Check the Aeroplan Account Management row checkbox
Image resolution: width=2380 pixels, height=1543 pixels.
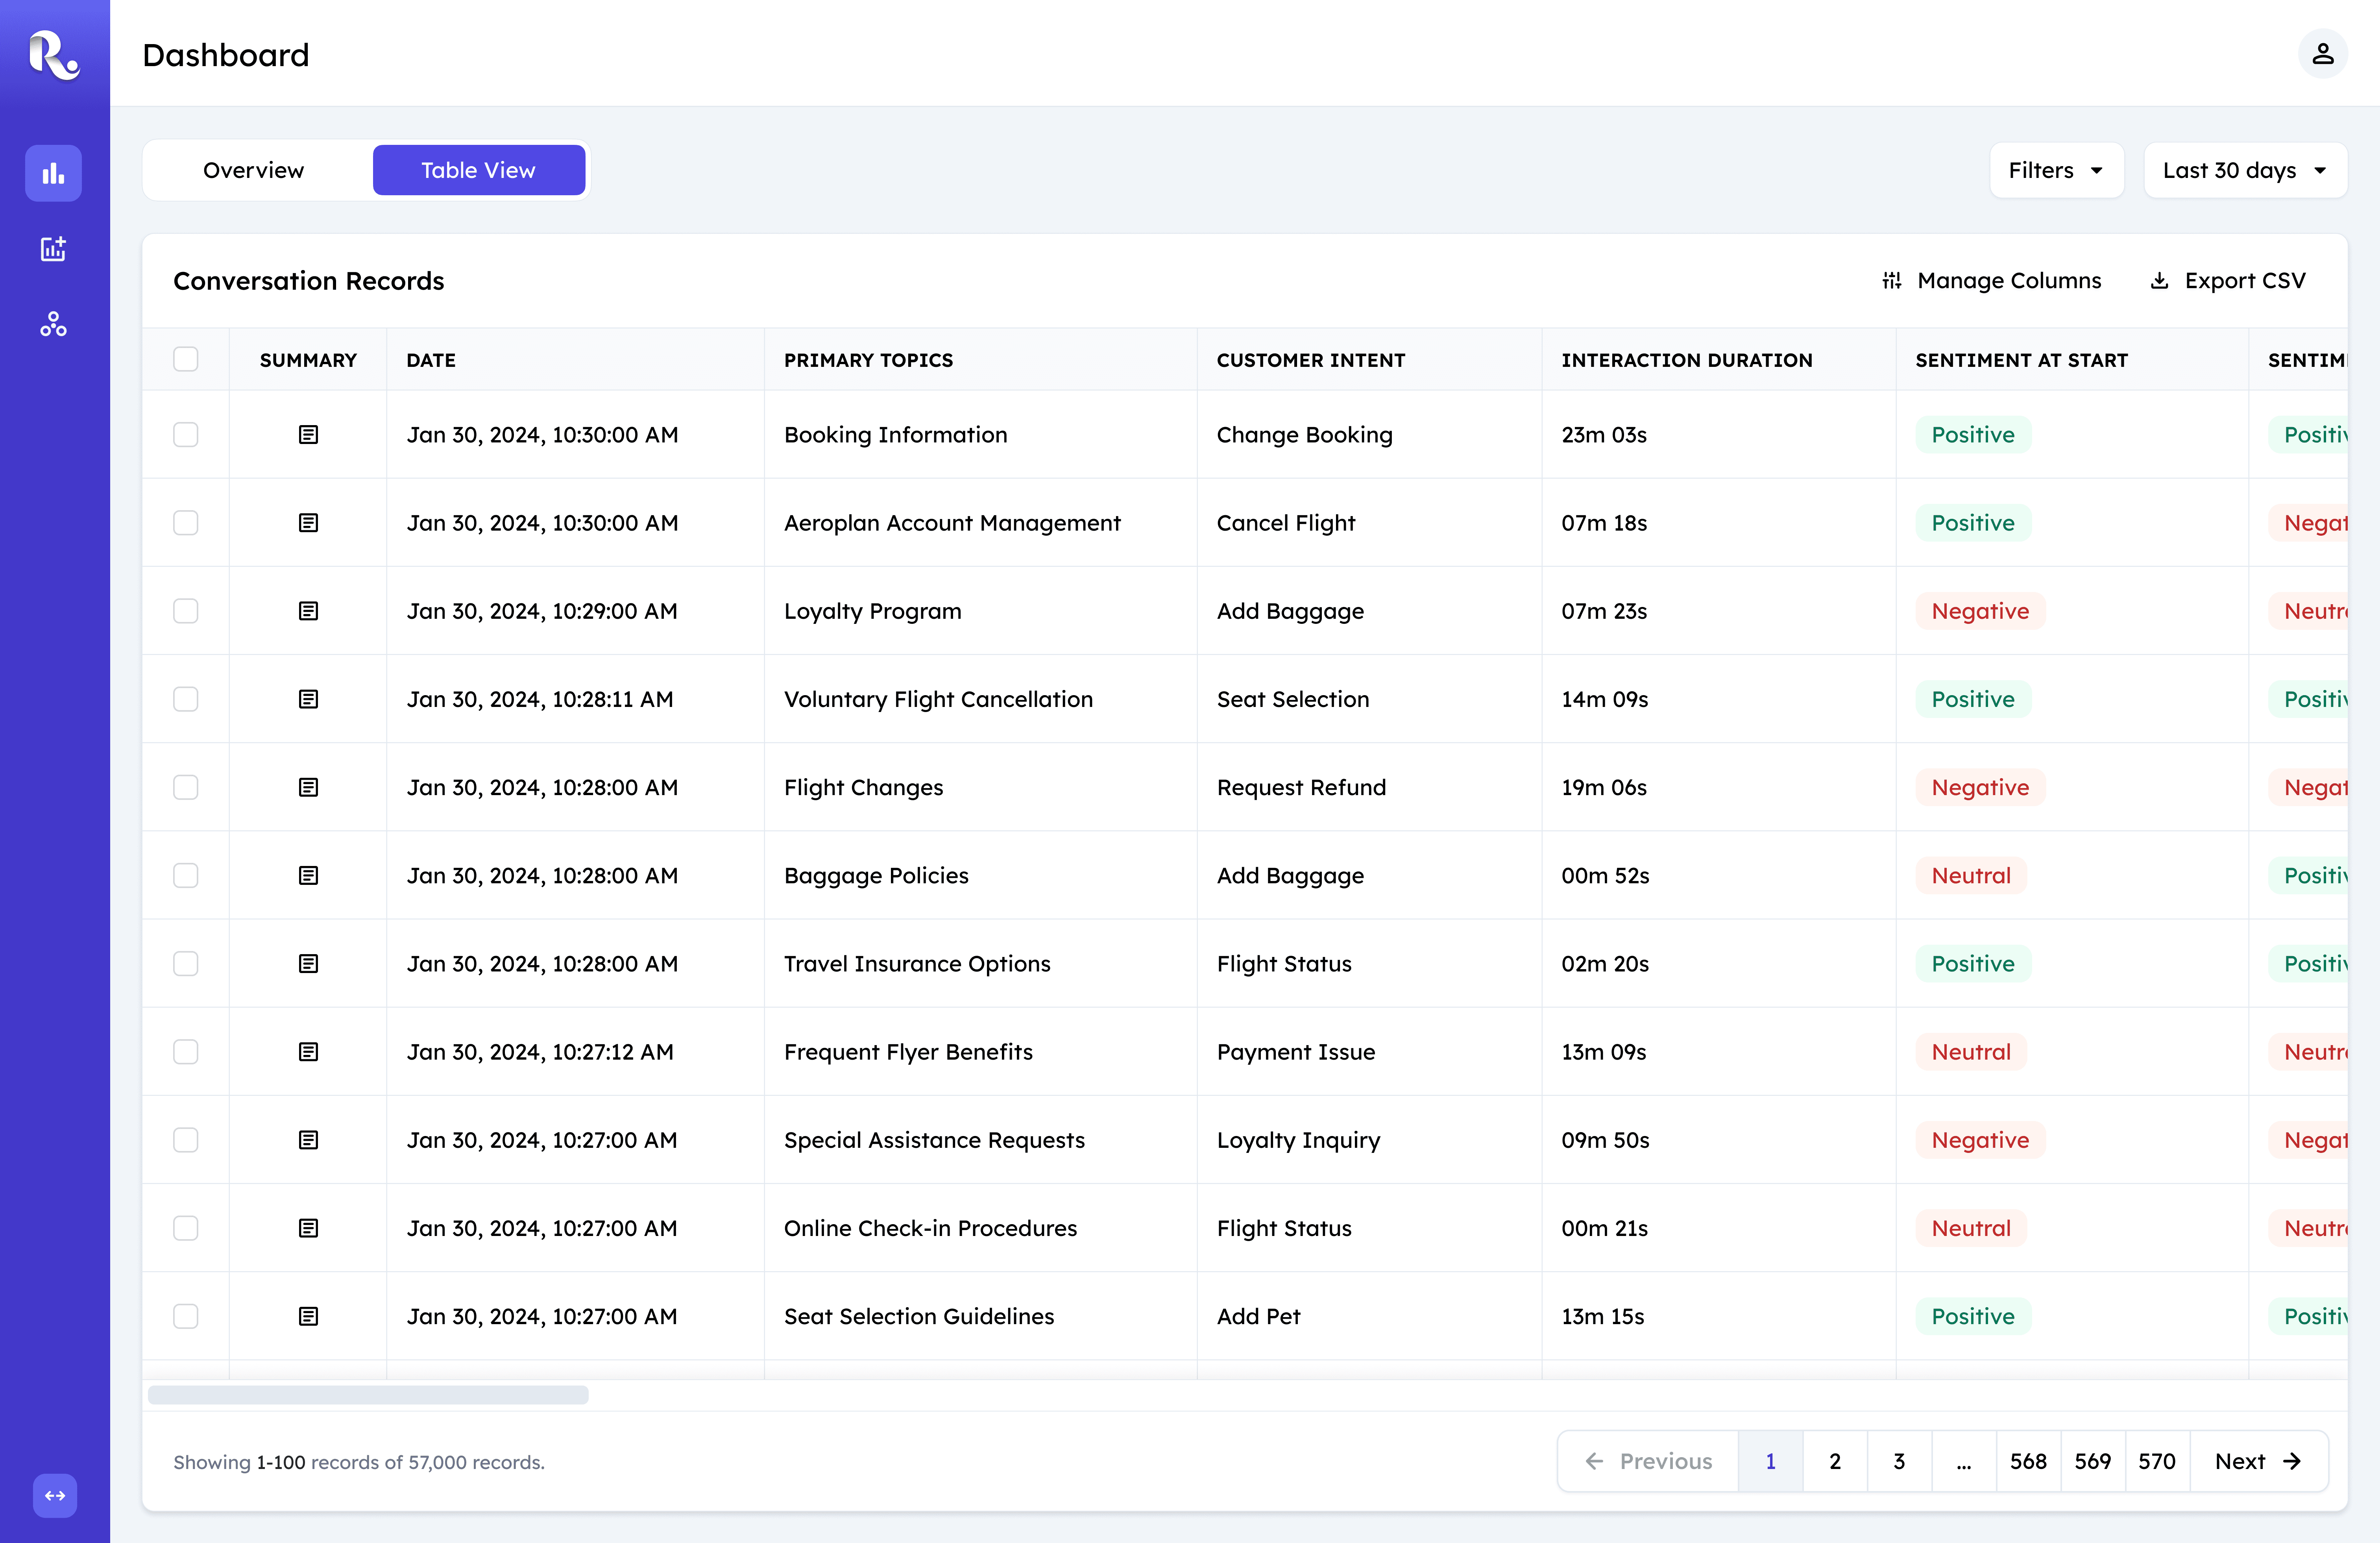[x=186, y=523]
